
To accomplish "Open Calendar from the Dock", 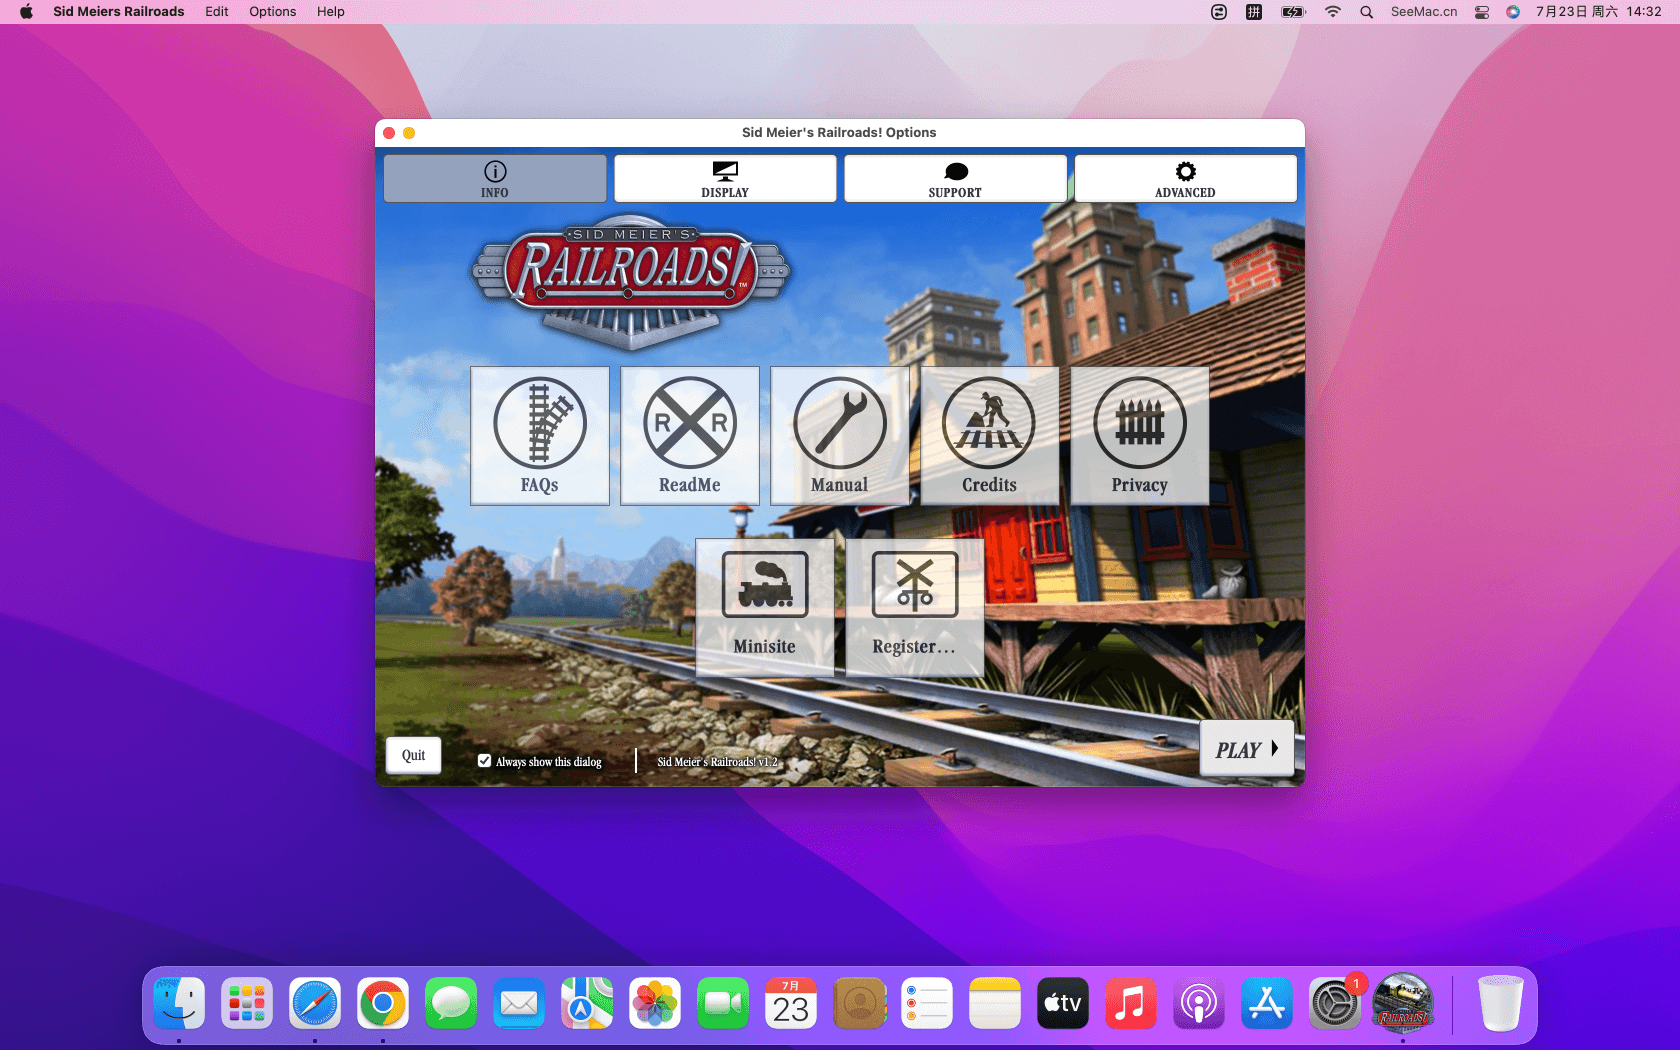I will 791,1003.
